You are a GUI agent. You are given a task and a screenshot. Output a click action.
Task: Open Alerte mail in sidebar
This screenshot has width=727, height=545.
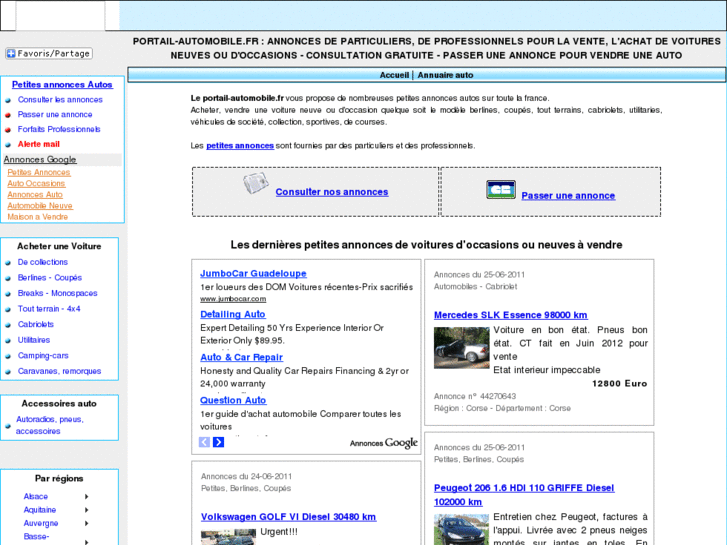(x=38, y=144)
